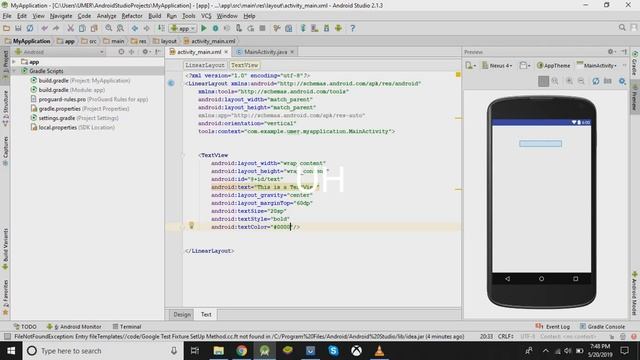The width and height of the screenshot is (640, 360).
Task: Click the intention lightbulb in the gutter
Action: [x=191, y=225]
